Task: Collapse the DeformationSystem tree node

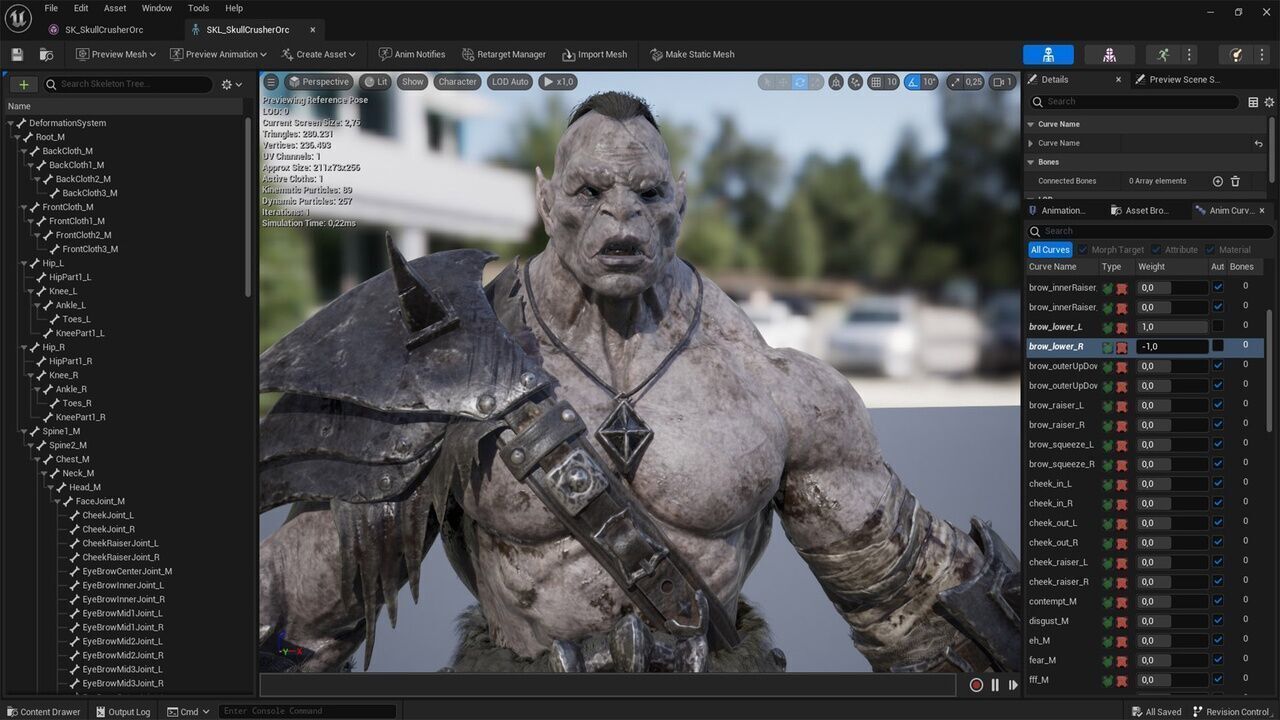Action: (x=10, y=123)
